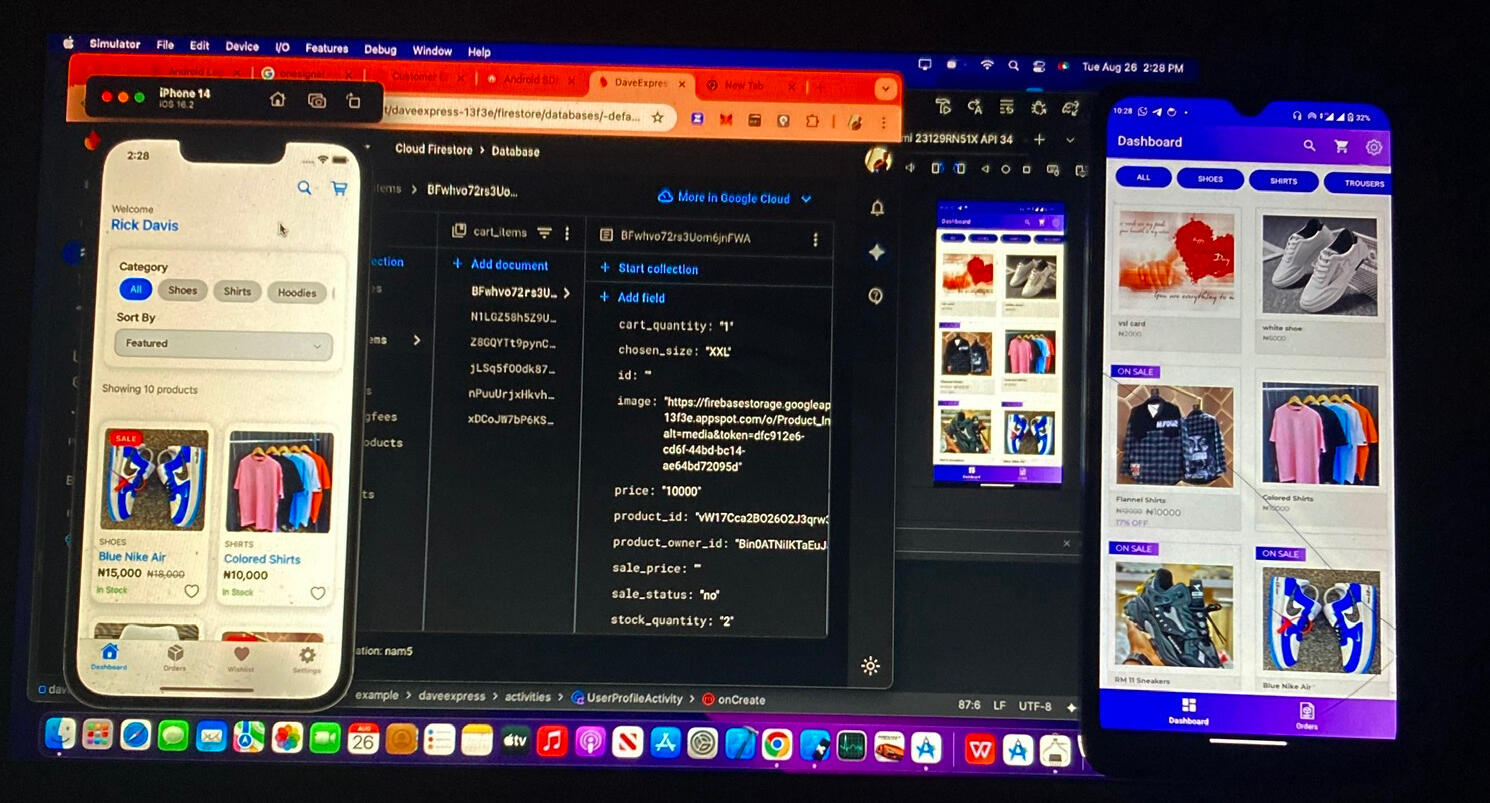Screen dimensions: 1490x803
Task: Rotate the iPhone 14 simulator device
Action: coord(353,100)
